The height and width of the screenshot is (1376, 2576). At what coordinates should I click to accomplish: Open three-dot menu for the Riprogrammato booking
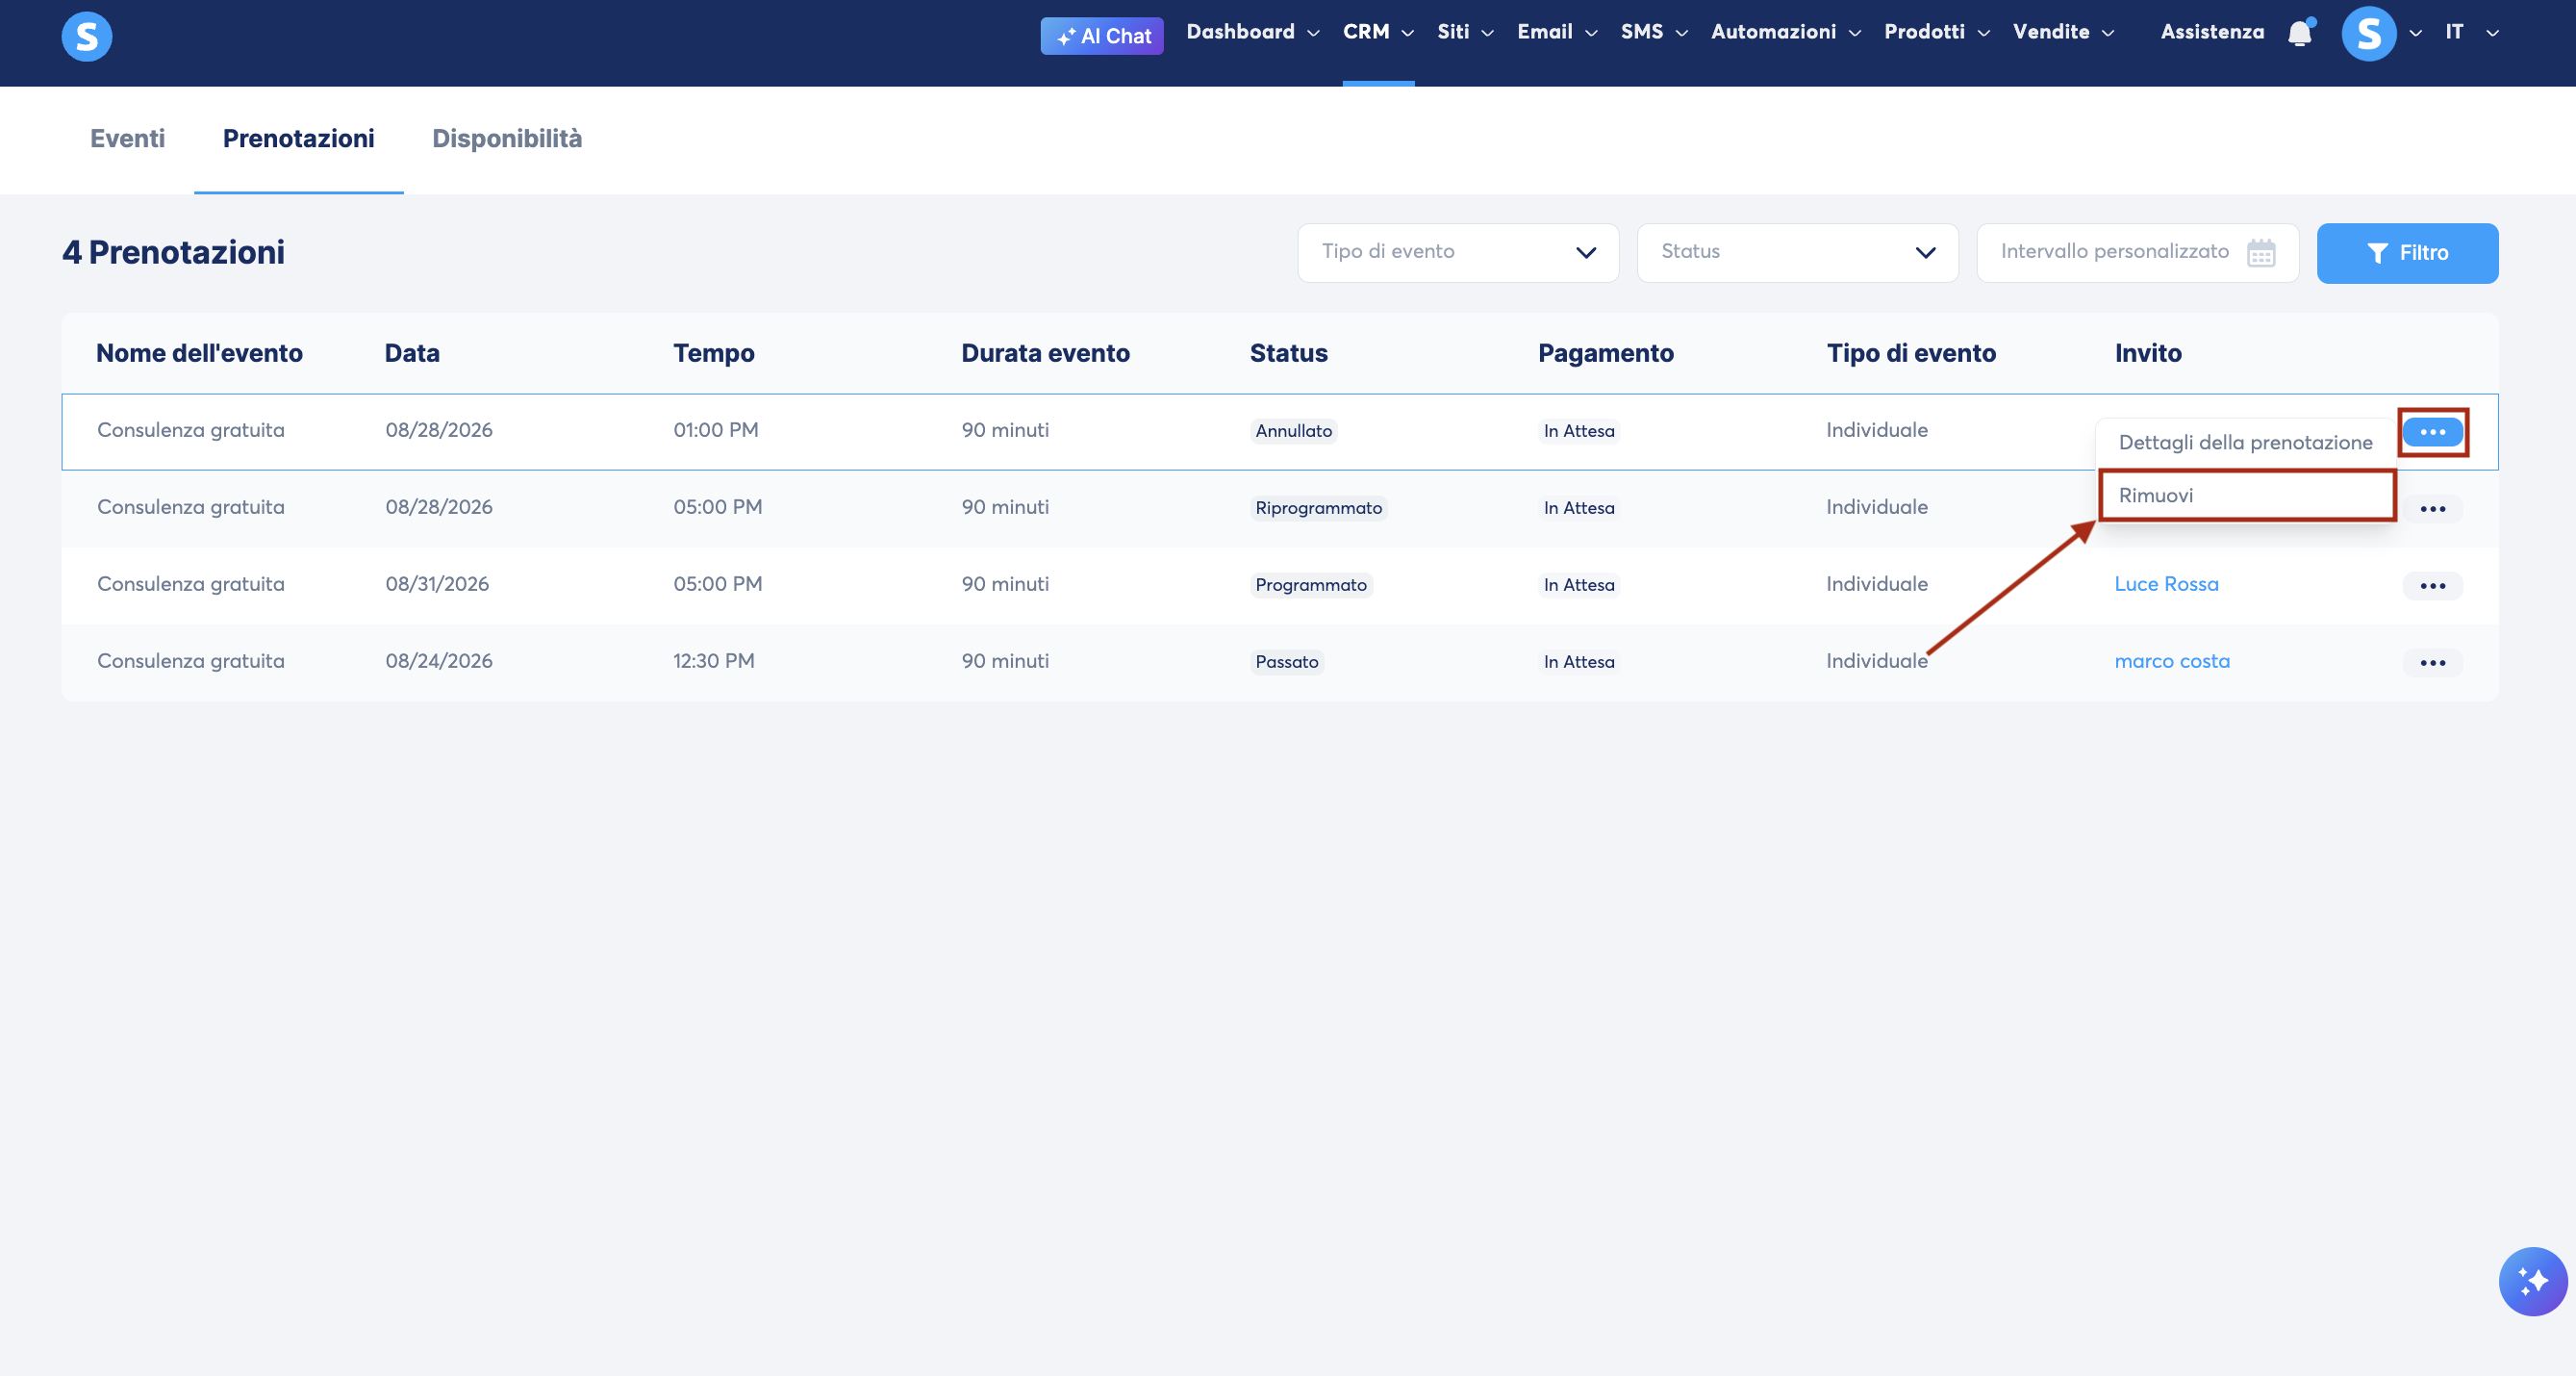(2432, 509)
